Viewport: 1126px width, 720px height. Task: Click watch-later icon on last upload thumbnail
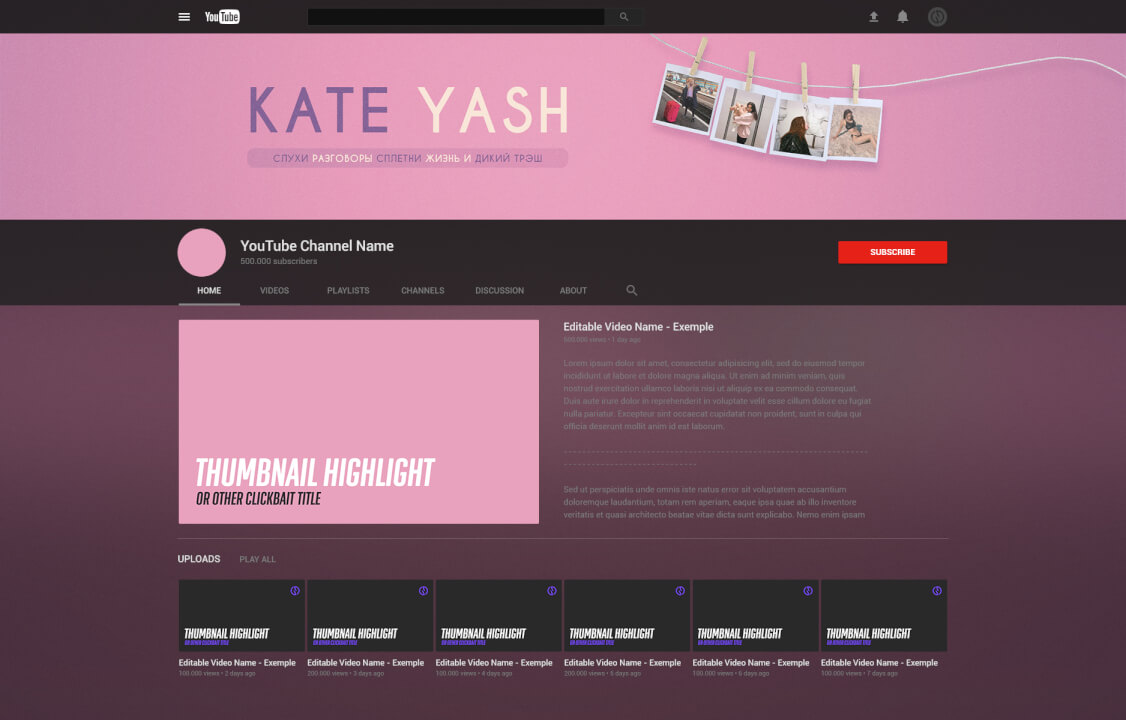pos(936,591)
